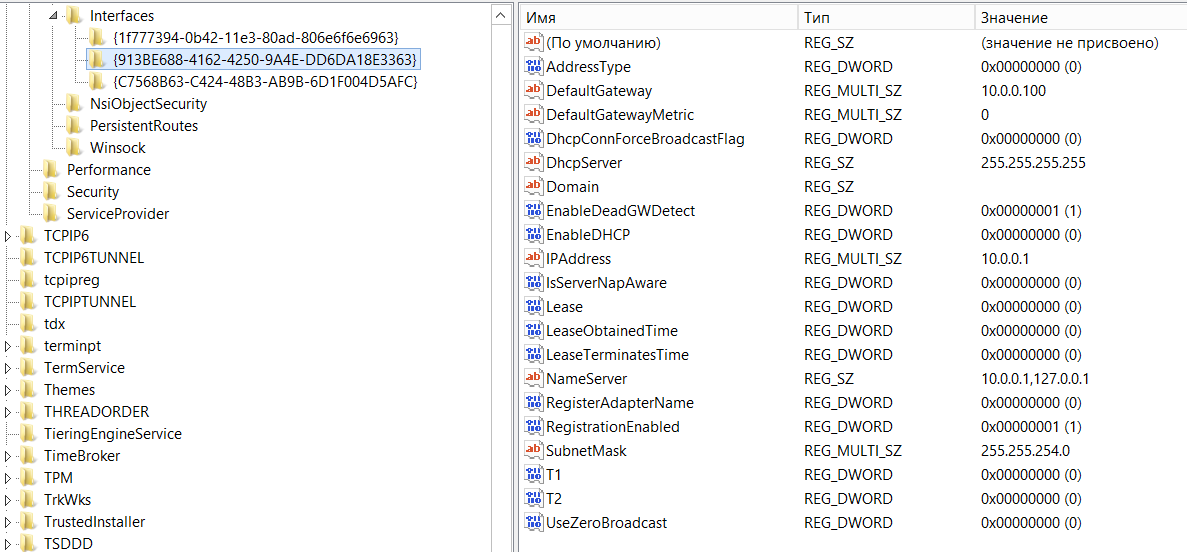Click the string icon beside DefaultGateway
1187x552 pixels.
[x=533, y=91]
